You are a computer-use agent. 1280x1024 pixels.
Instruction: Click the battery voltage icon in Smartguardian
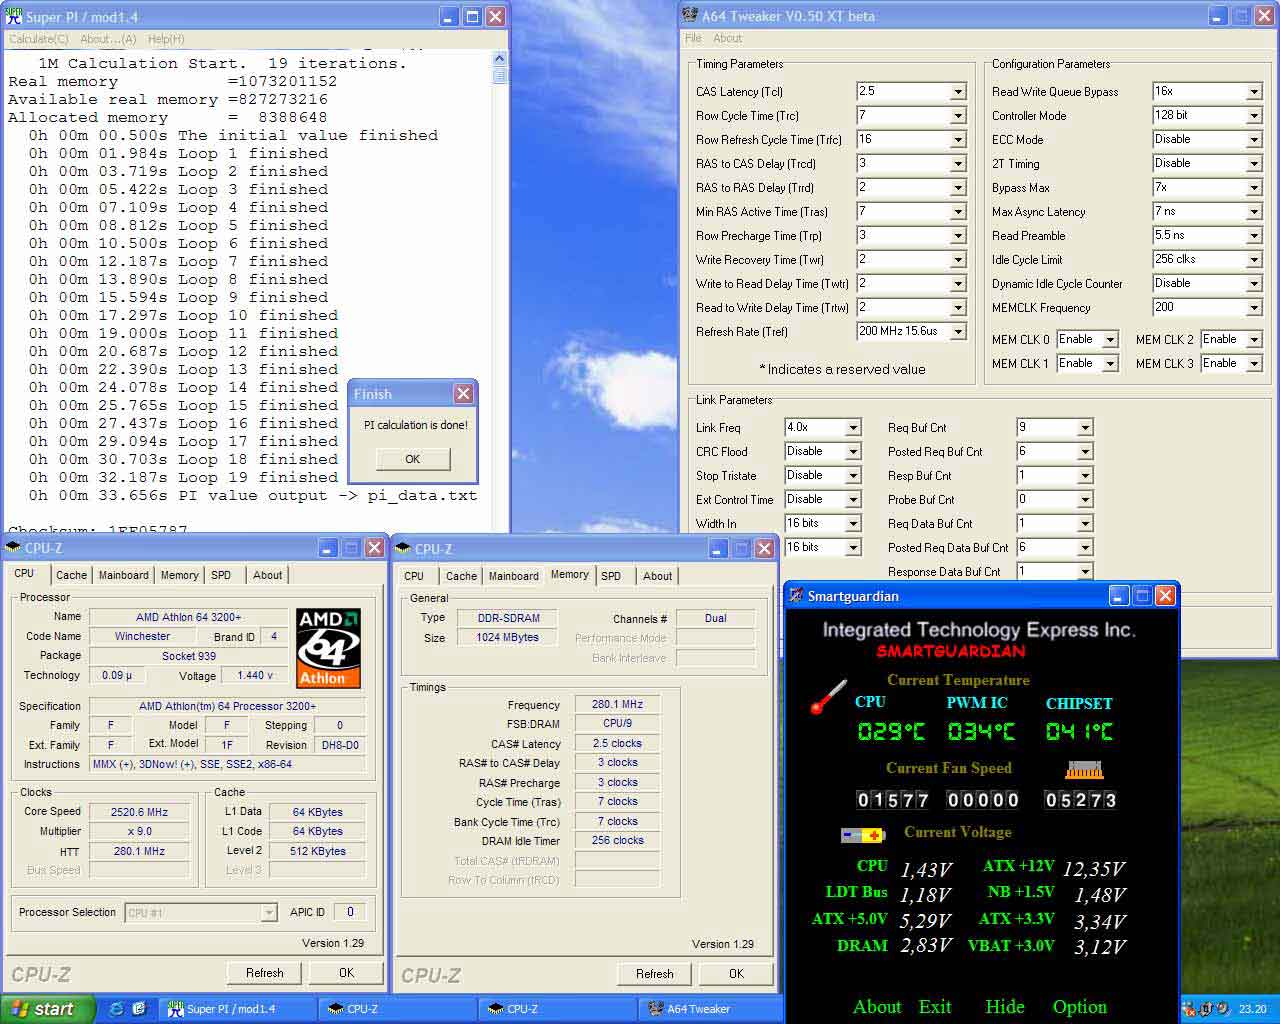pos(863,834)
